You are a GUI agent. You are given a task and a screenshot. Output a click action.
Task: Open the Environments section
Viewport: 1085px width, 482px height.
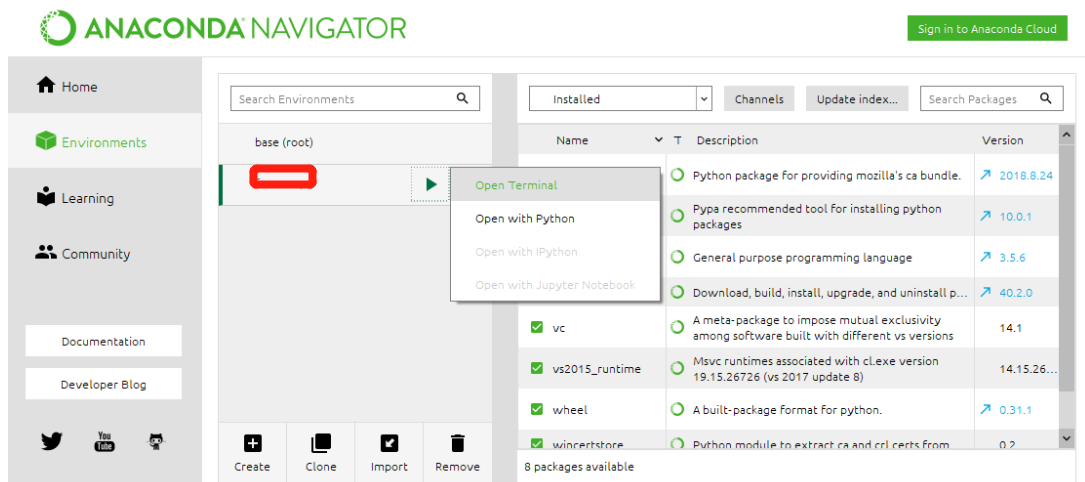click(x=104, y=142)
